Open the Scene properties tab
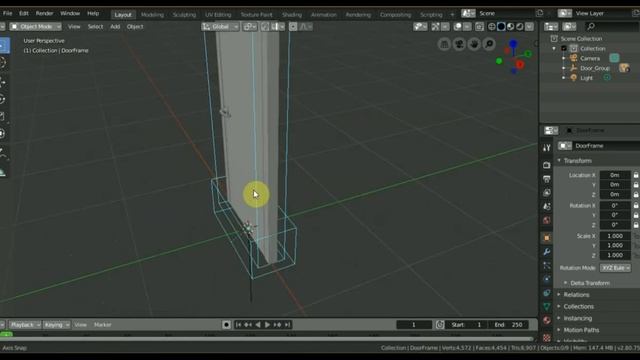Screen dimensions: 640x360 click(547, 207)
